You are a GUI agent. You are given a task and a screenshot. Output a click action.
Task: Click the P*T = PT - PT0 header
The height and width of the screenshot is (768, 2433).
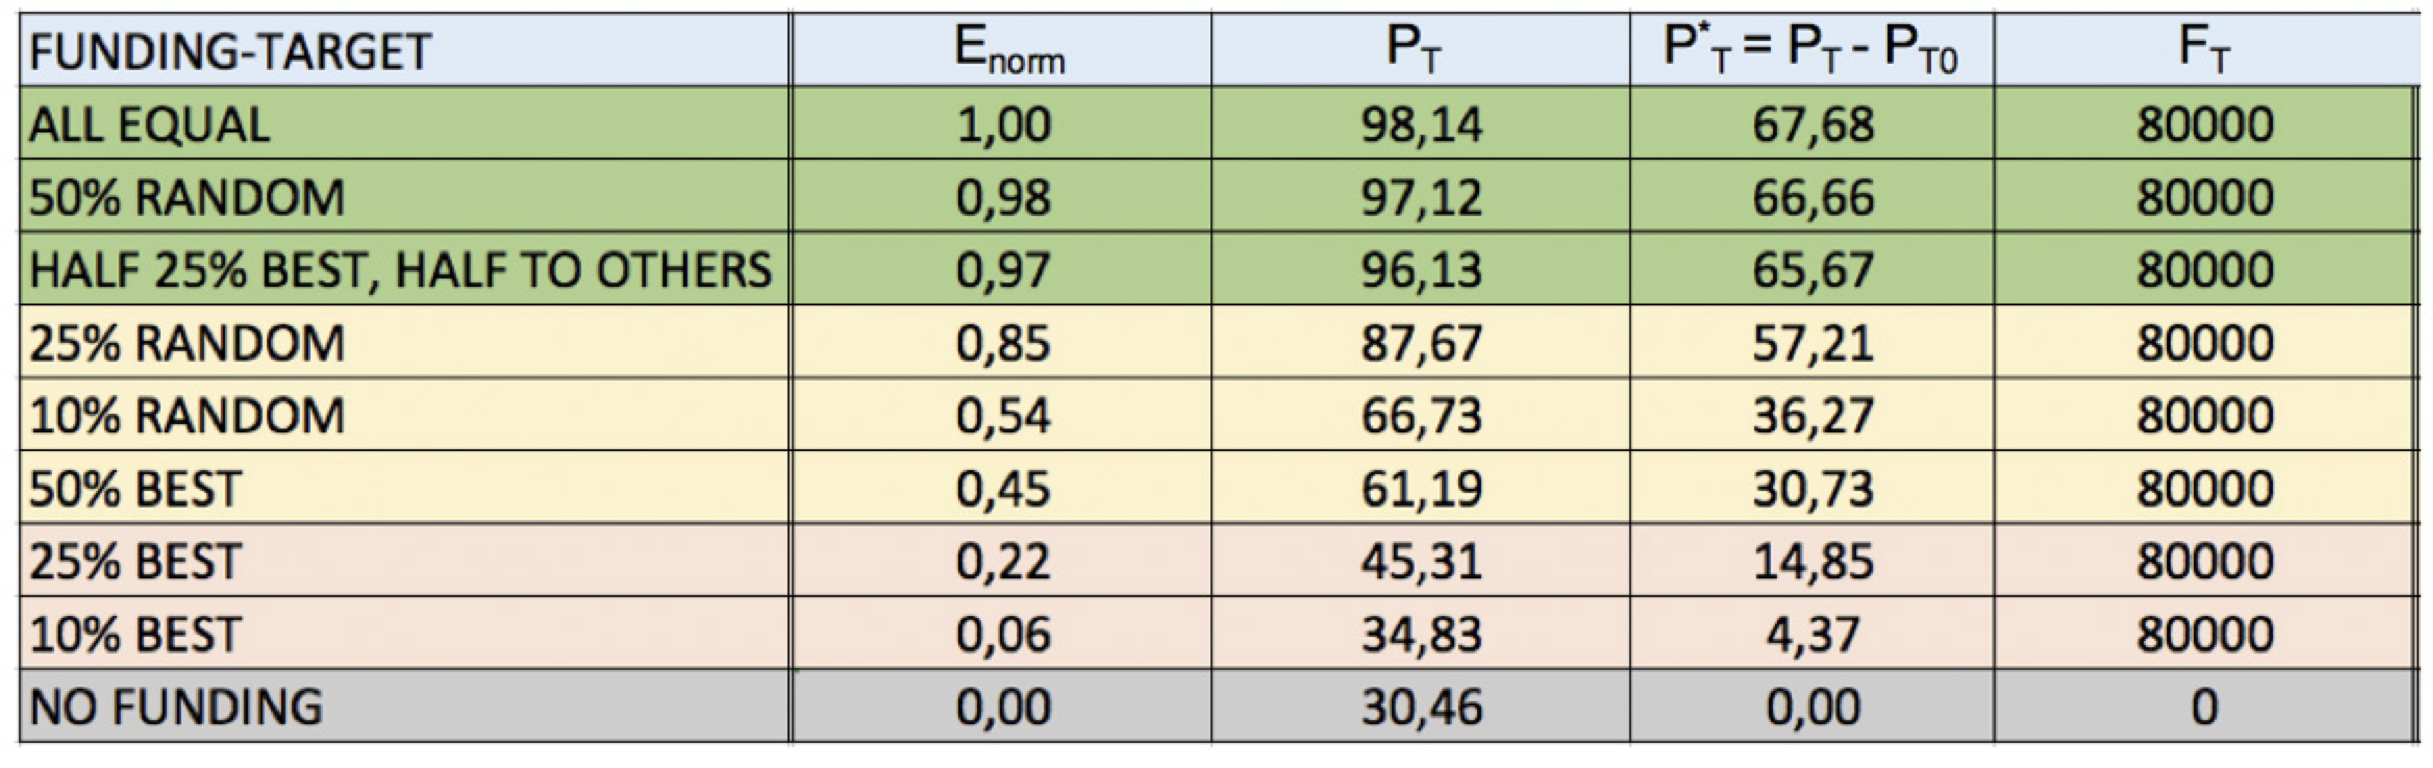click(1810, 49)
